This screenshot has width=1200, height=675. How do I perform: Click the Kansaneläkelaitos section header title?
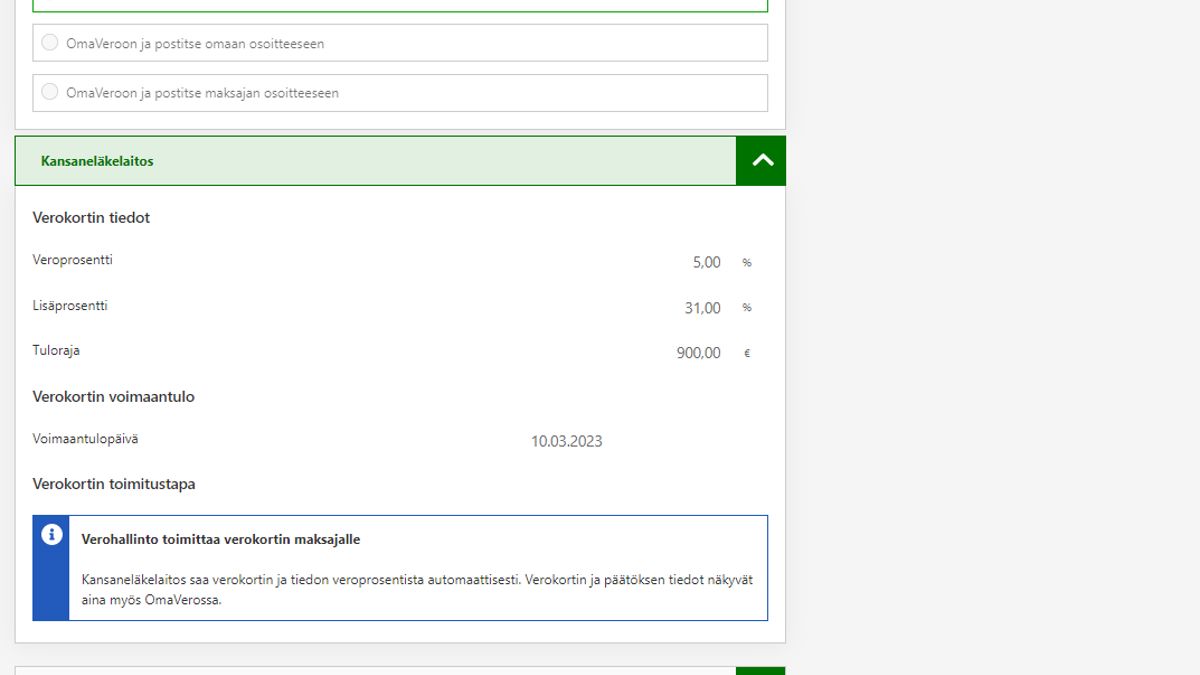pyautogui.click(x=97, y=161)
